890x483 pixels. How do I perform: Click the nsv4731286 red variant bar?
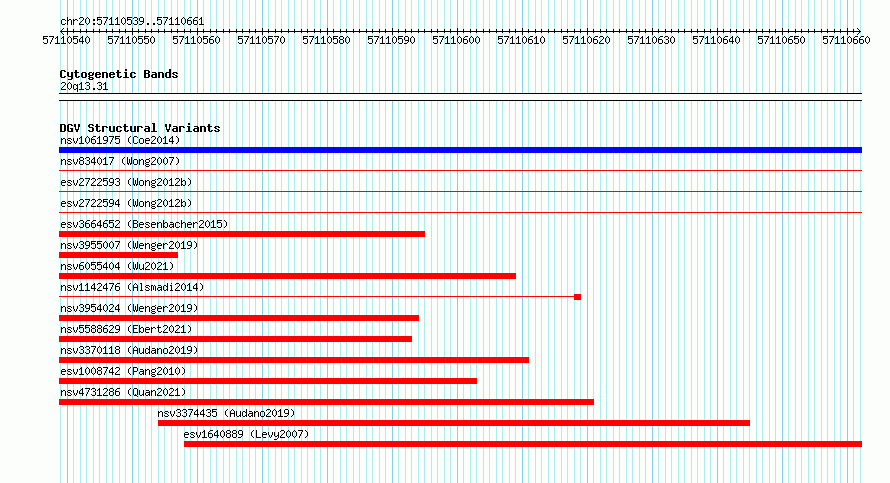[326, 402]
